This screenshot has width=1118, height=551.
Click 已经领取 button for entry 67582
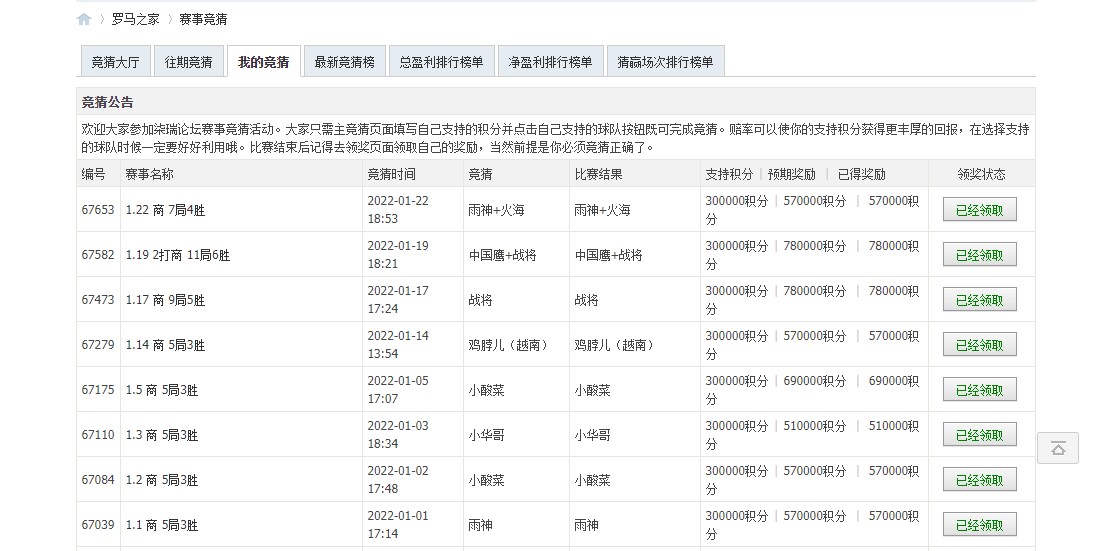(x=979, y=255)
